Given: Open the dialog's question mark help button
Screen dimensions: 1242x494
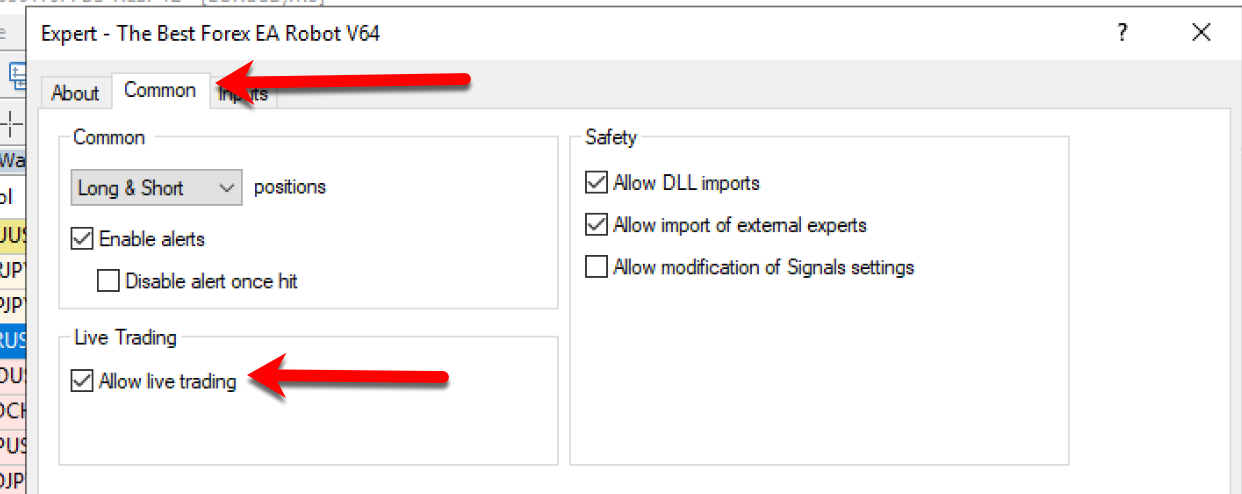Looking at the screenshot, I should click(x=1123, y=32).
